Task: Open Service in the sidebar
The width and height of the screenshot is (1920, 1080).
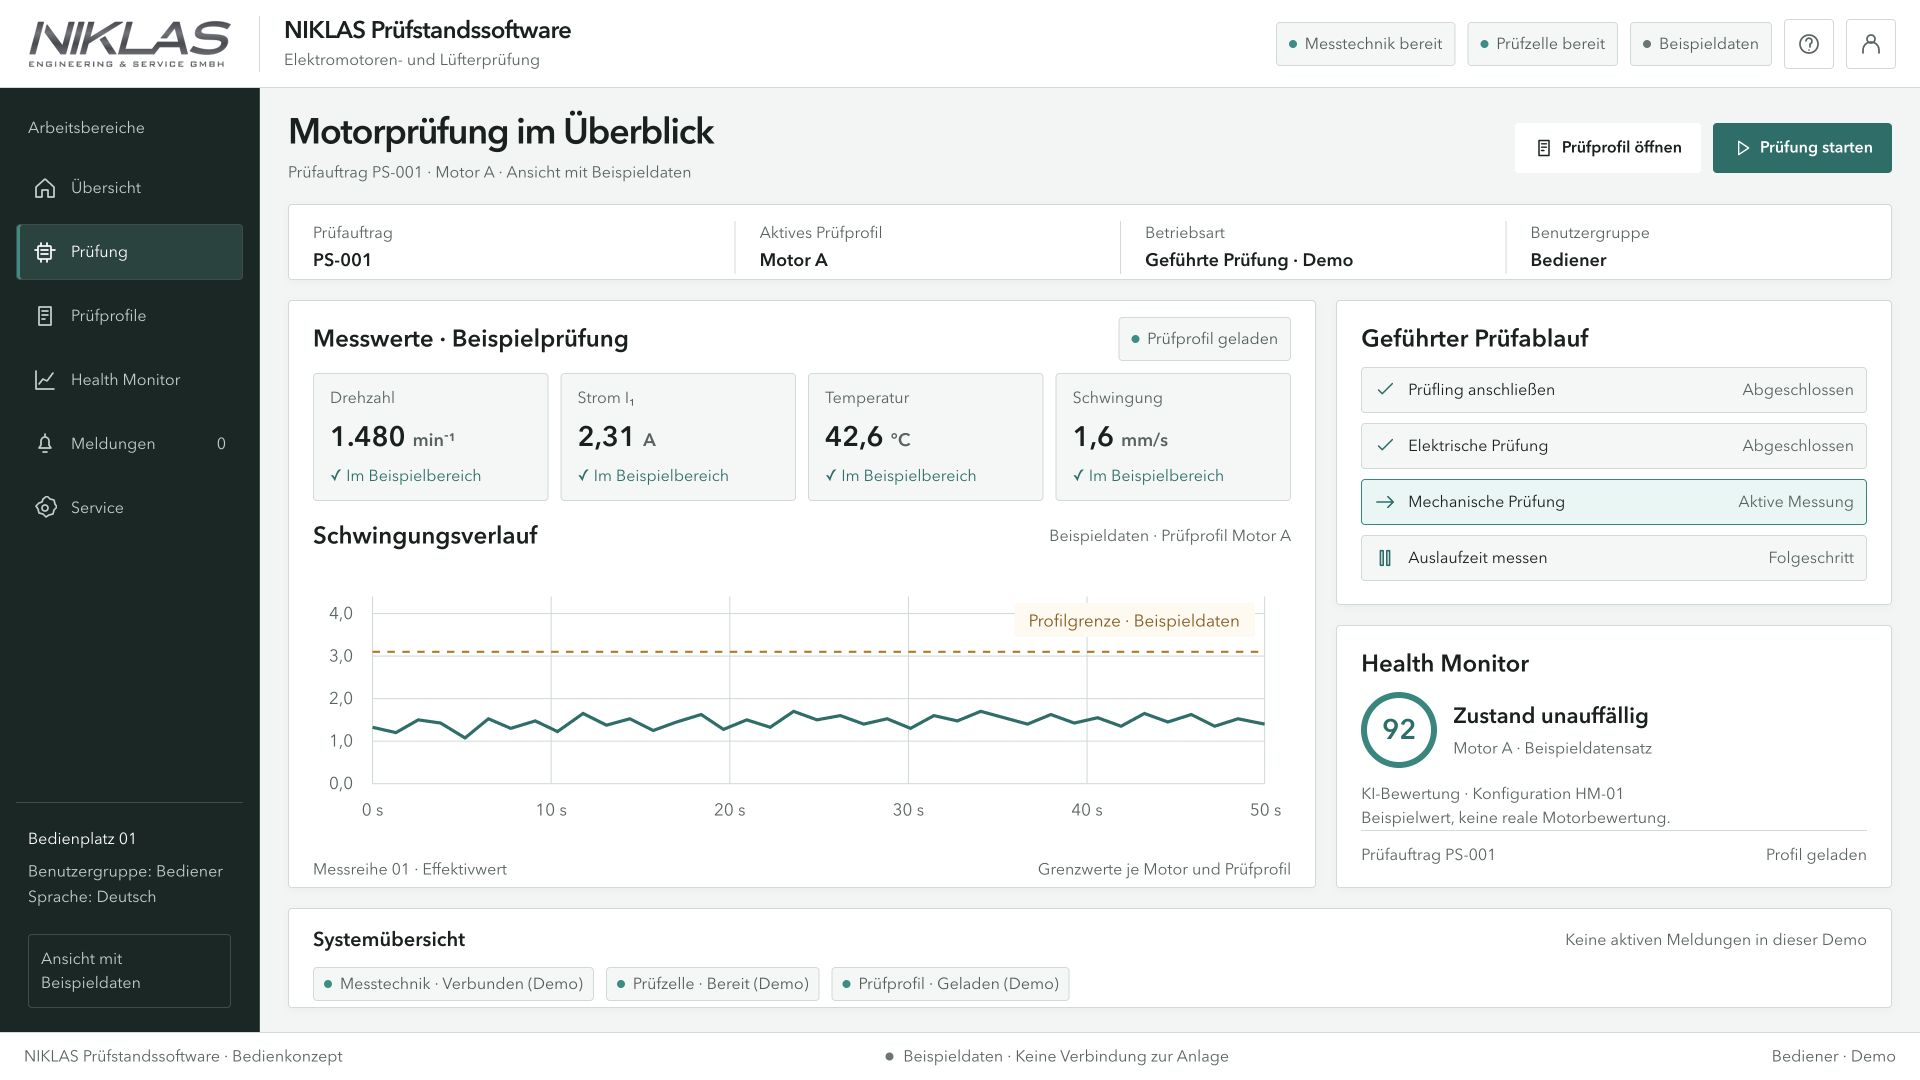Action: coord(130,508)
